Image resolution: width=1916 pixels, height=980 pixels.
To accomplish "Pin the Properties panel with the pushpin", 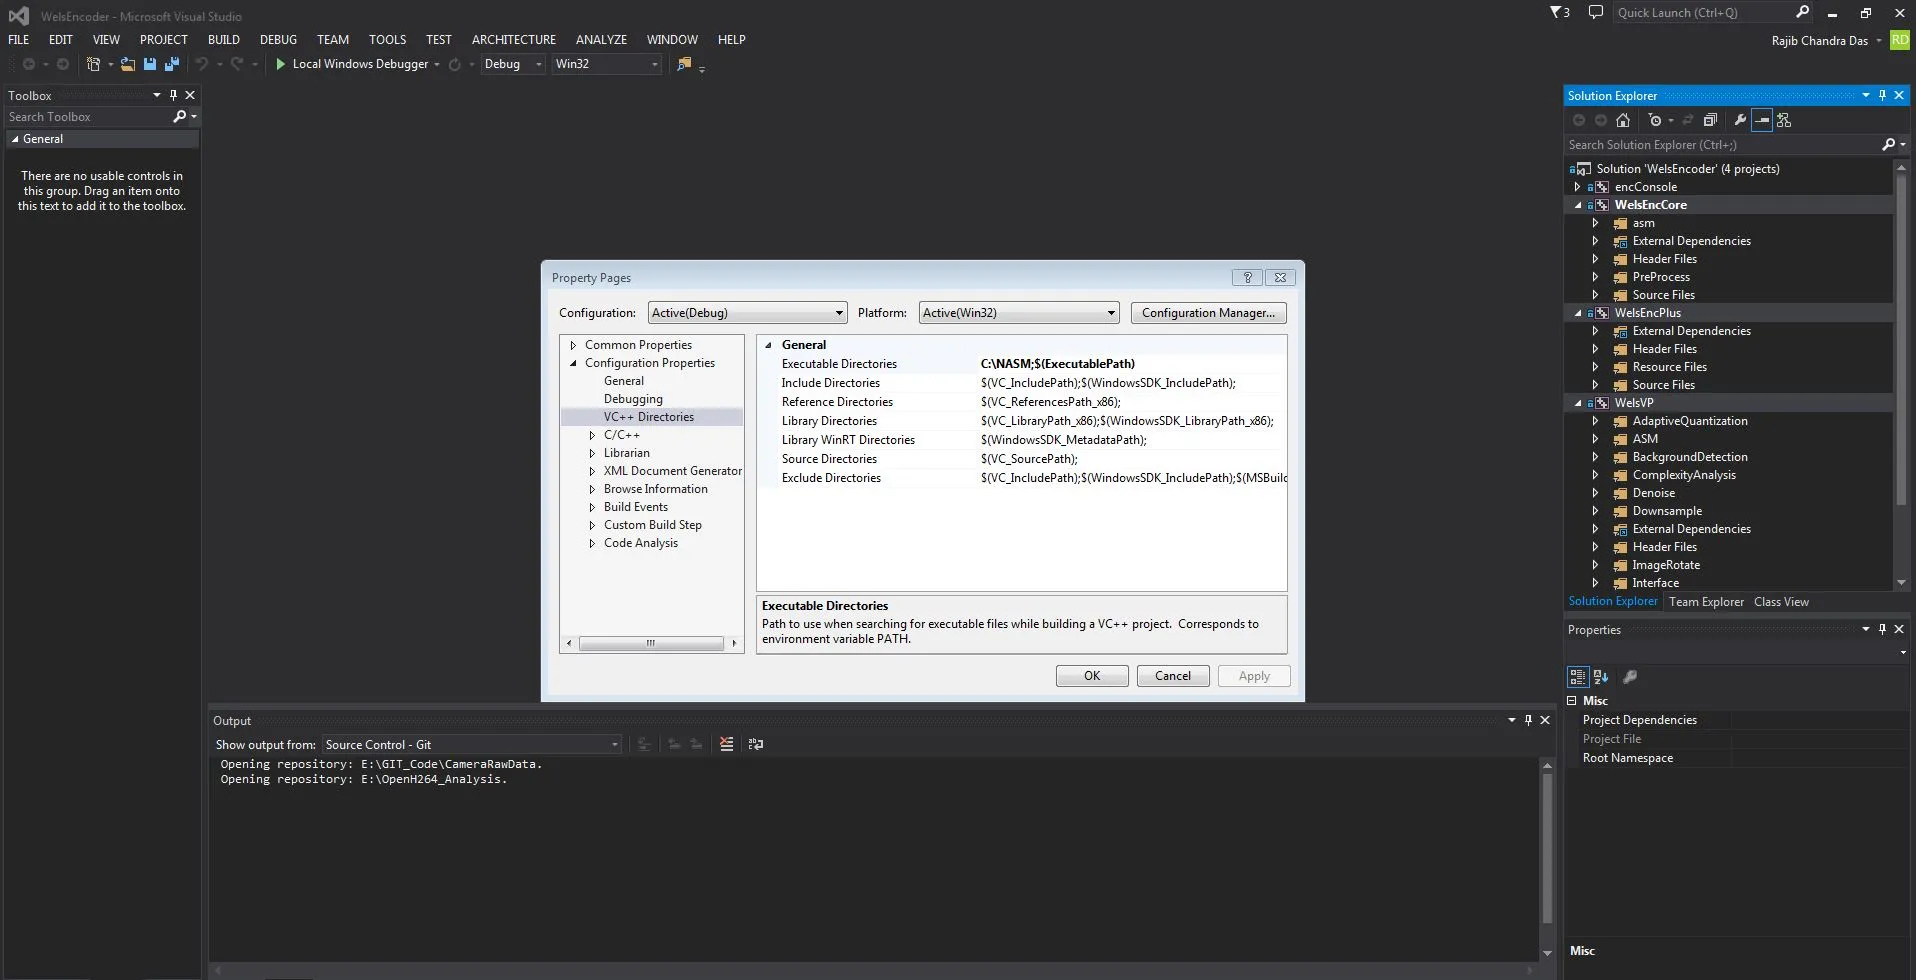I will [x=1882, y=629].
